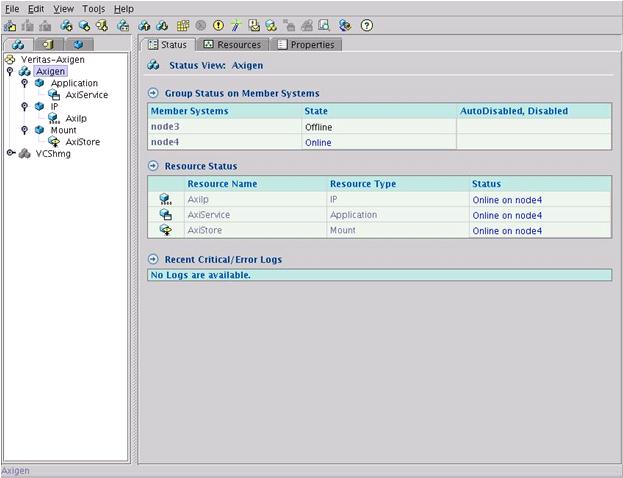Click the Add System toolbar icon
The image size is (623, 478).
coord(102,26)
